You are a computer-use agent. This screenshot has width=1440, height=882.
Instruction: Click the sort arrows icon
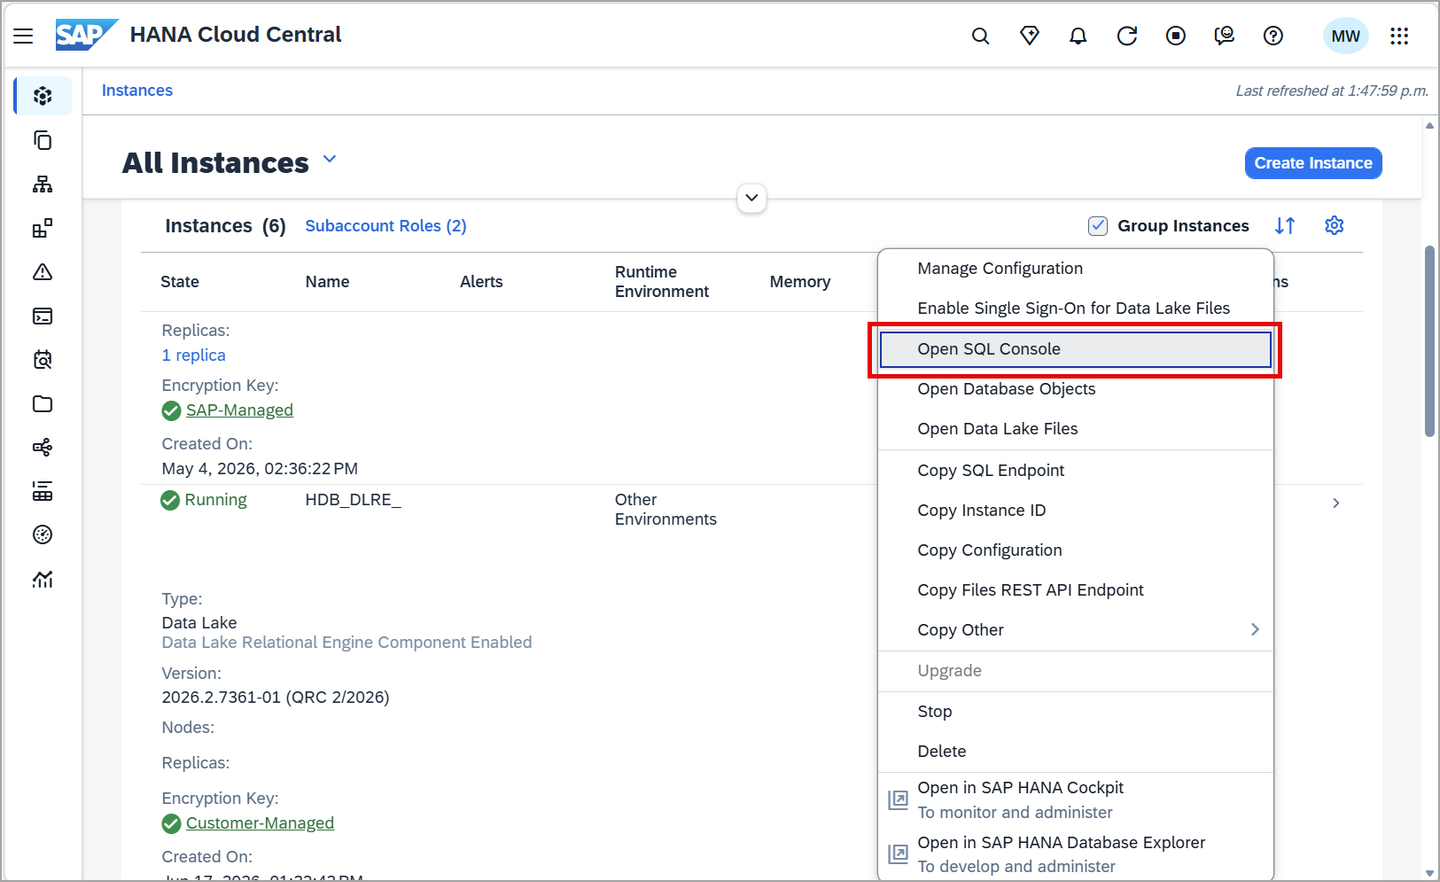point(1285,226)
